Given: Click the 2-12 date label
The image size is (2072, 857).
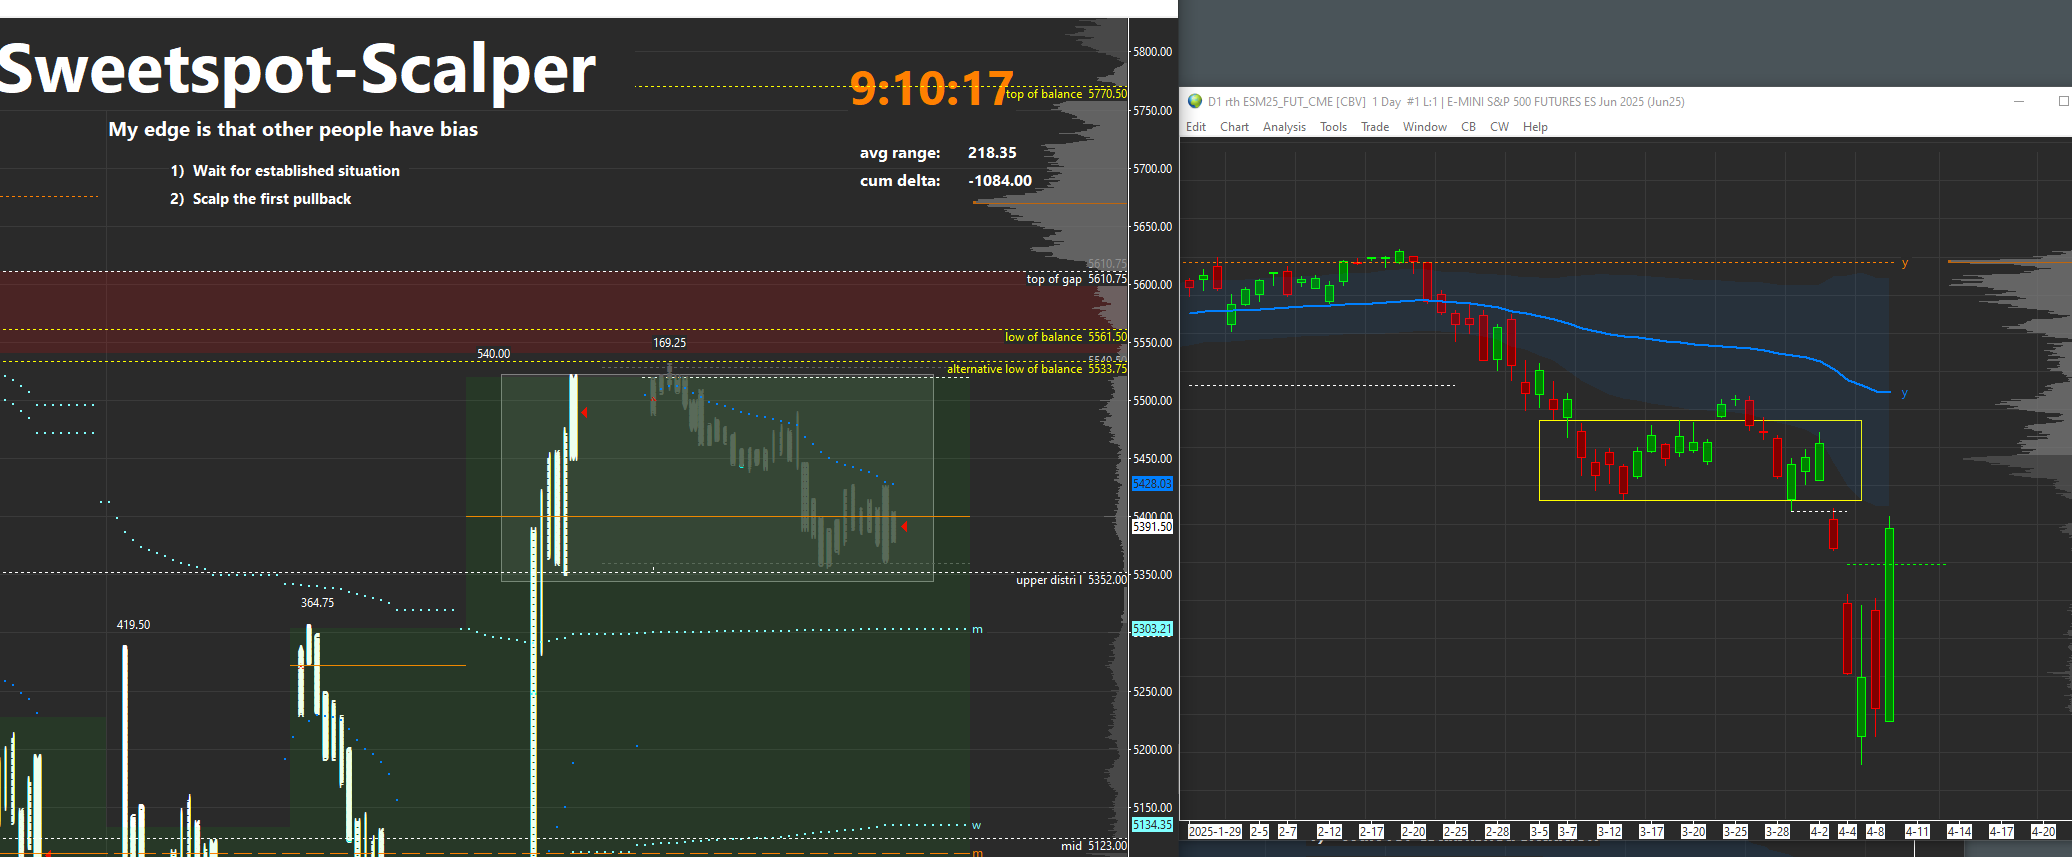Looking at the screenshot, I should (1329, 832).
